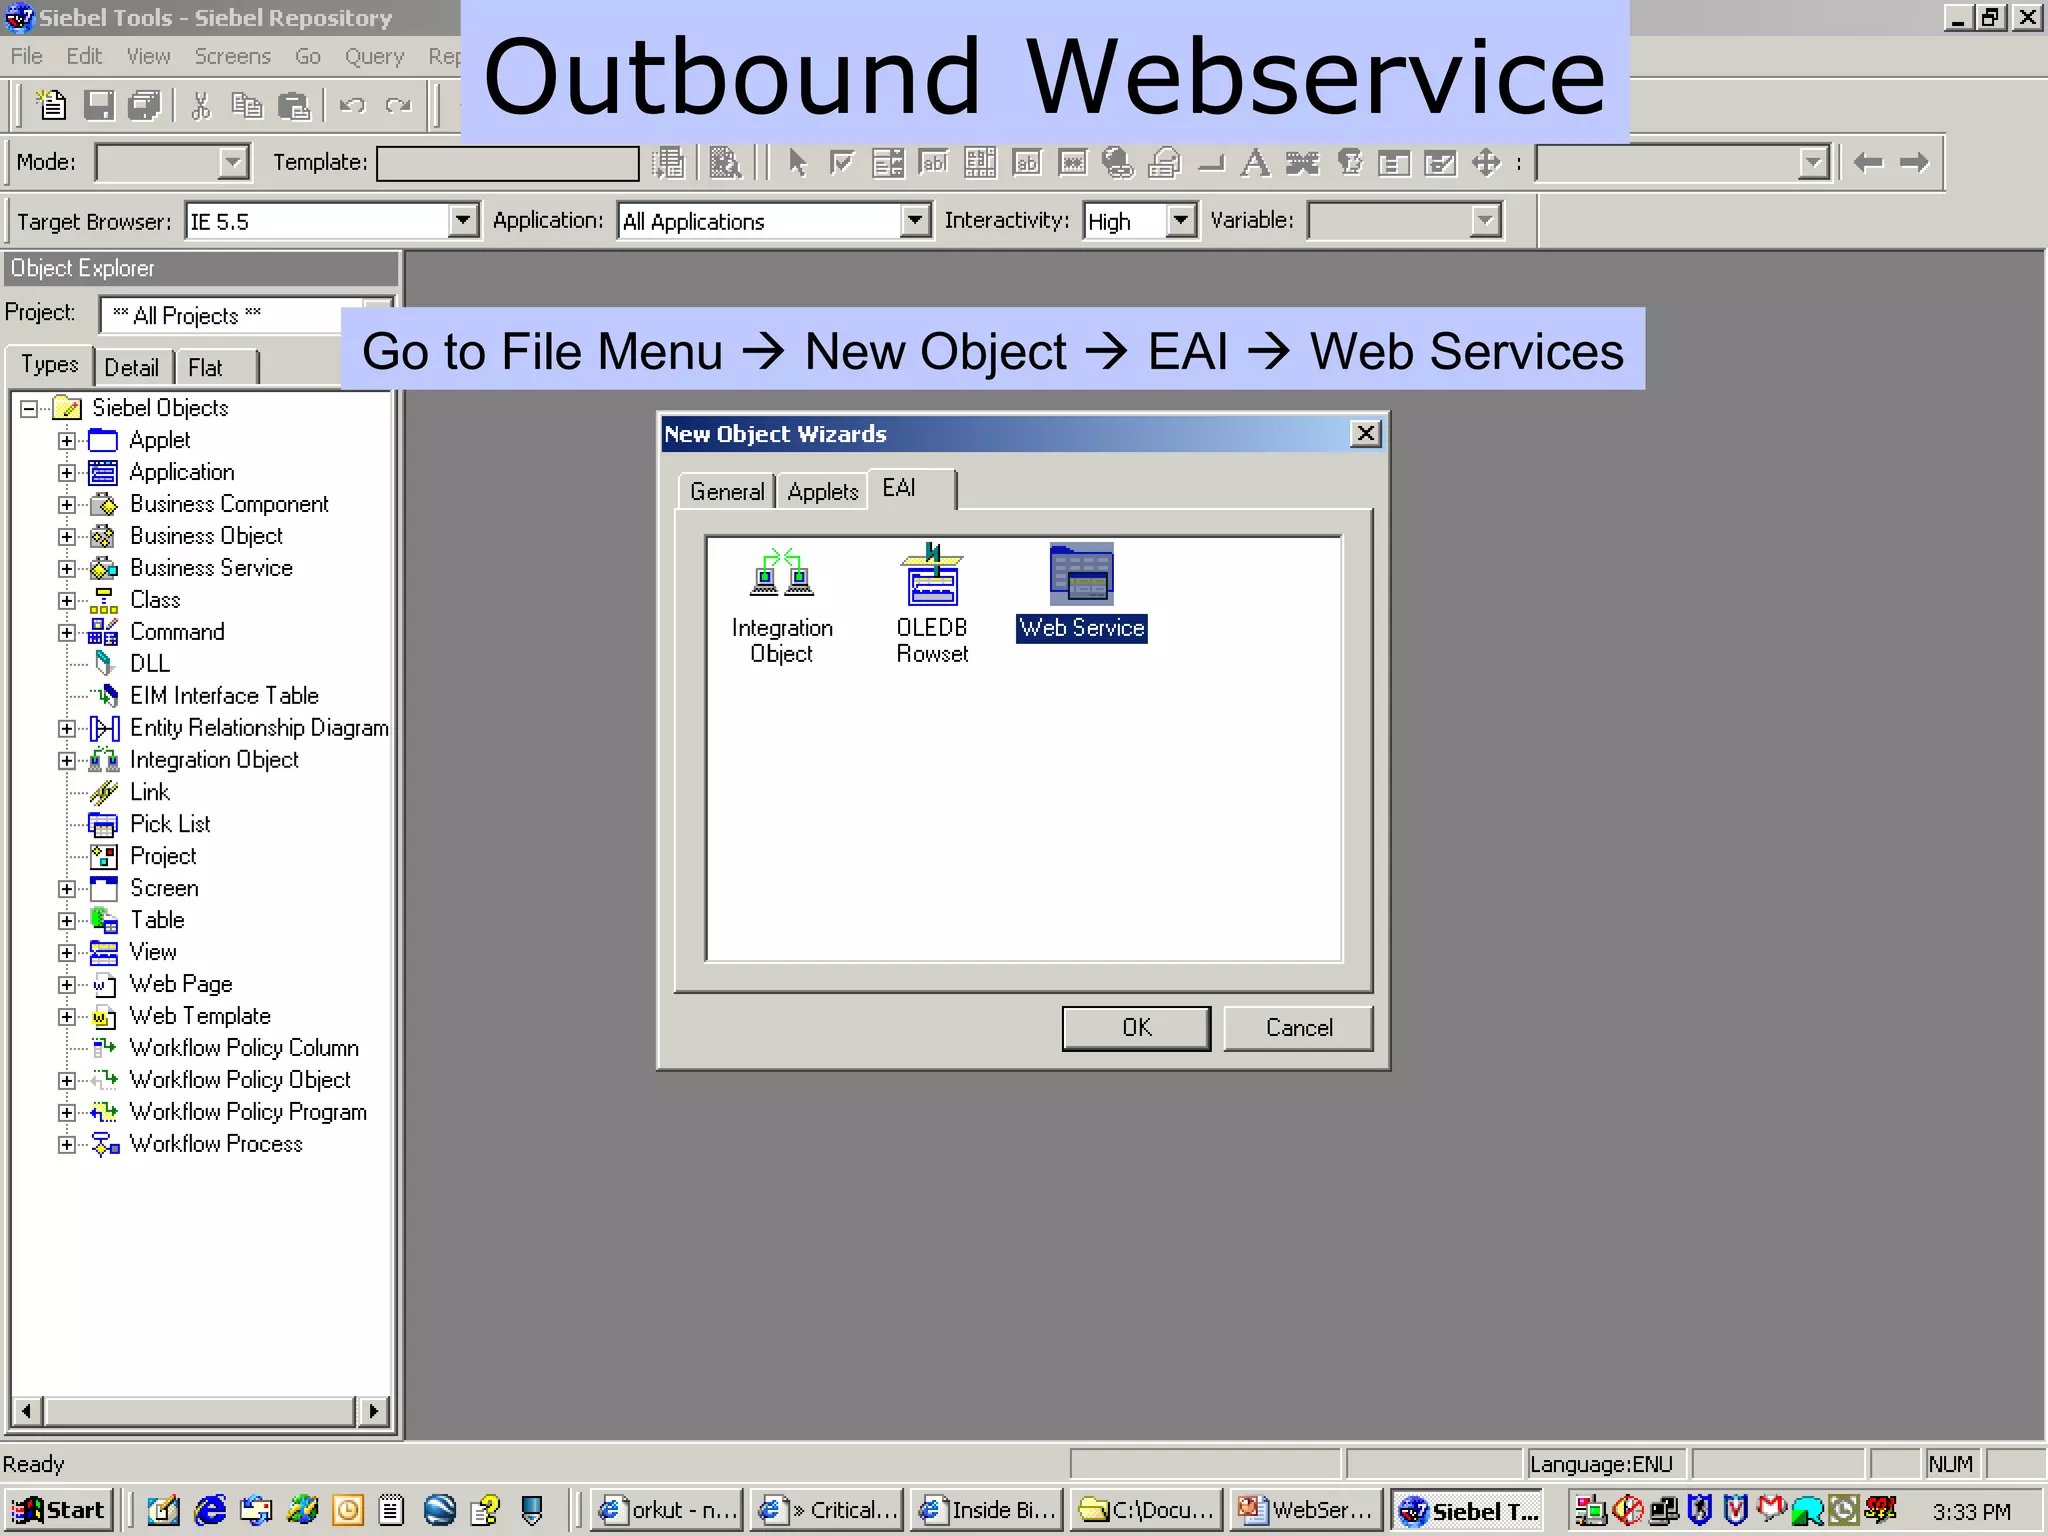Switch to the WebSer... taskbar window
The image size is (2048, 1536).
pos(1305,1510)
